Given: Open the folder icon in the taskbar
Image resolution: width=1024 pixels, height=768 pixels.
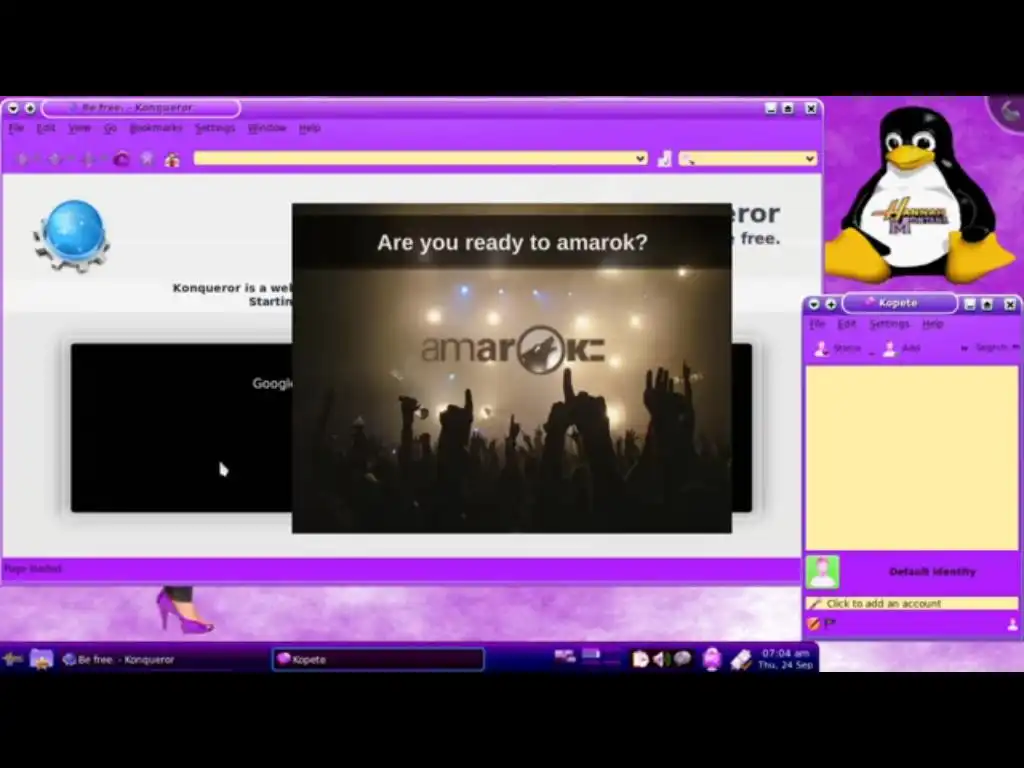Looking at the screenshot, I should tap(41, 659).
